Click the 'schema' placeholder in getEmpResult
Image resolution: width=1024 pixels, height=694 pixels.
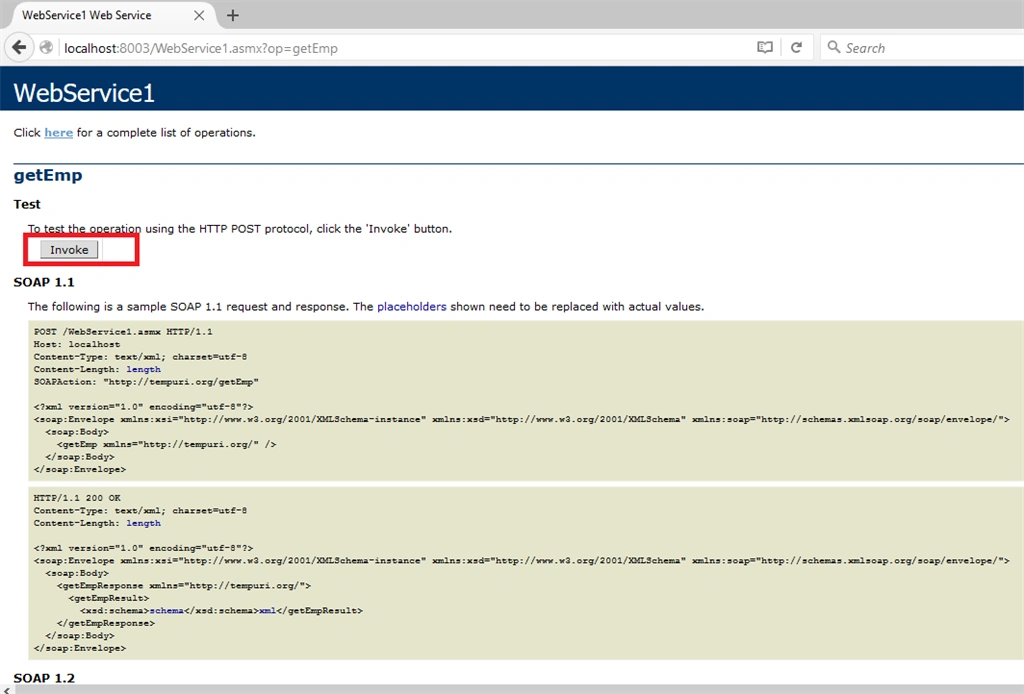(x=167, y=610)
